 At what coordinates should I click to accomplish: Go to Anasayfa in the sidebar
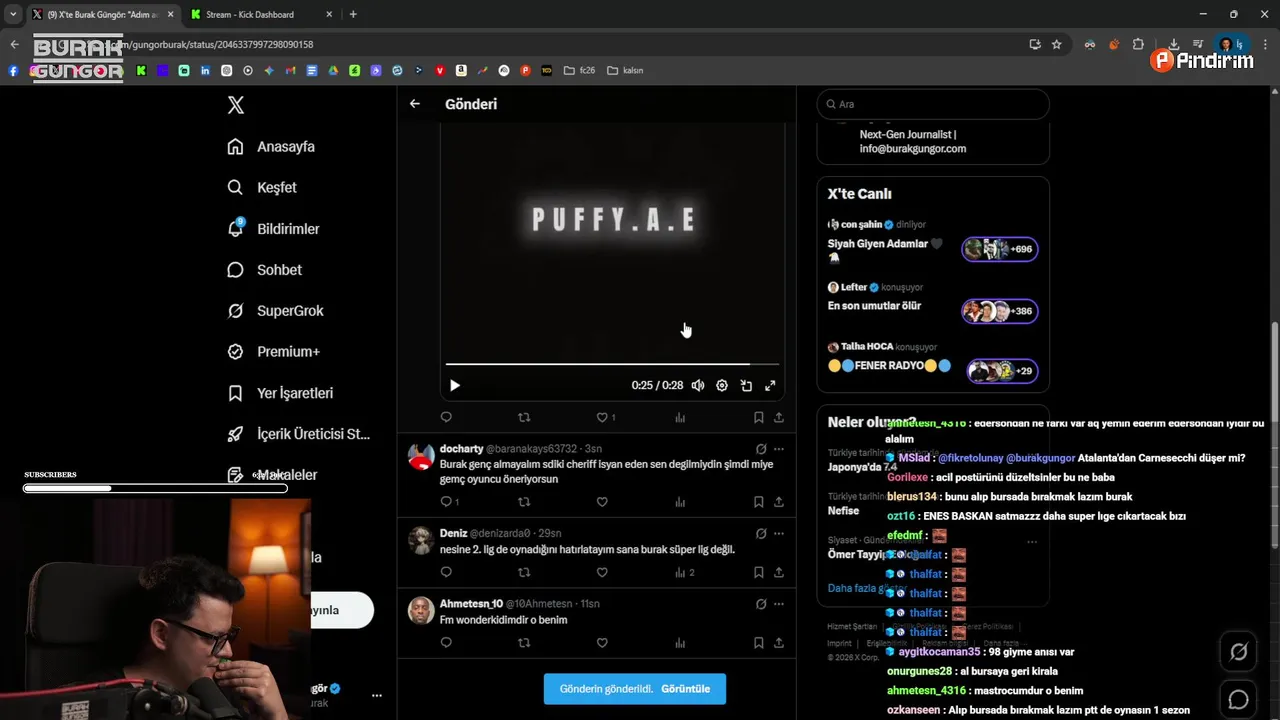(271, 147)
